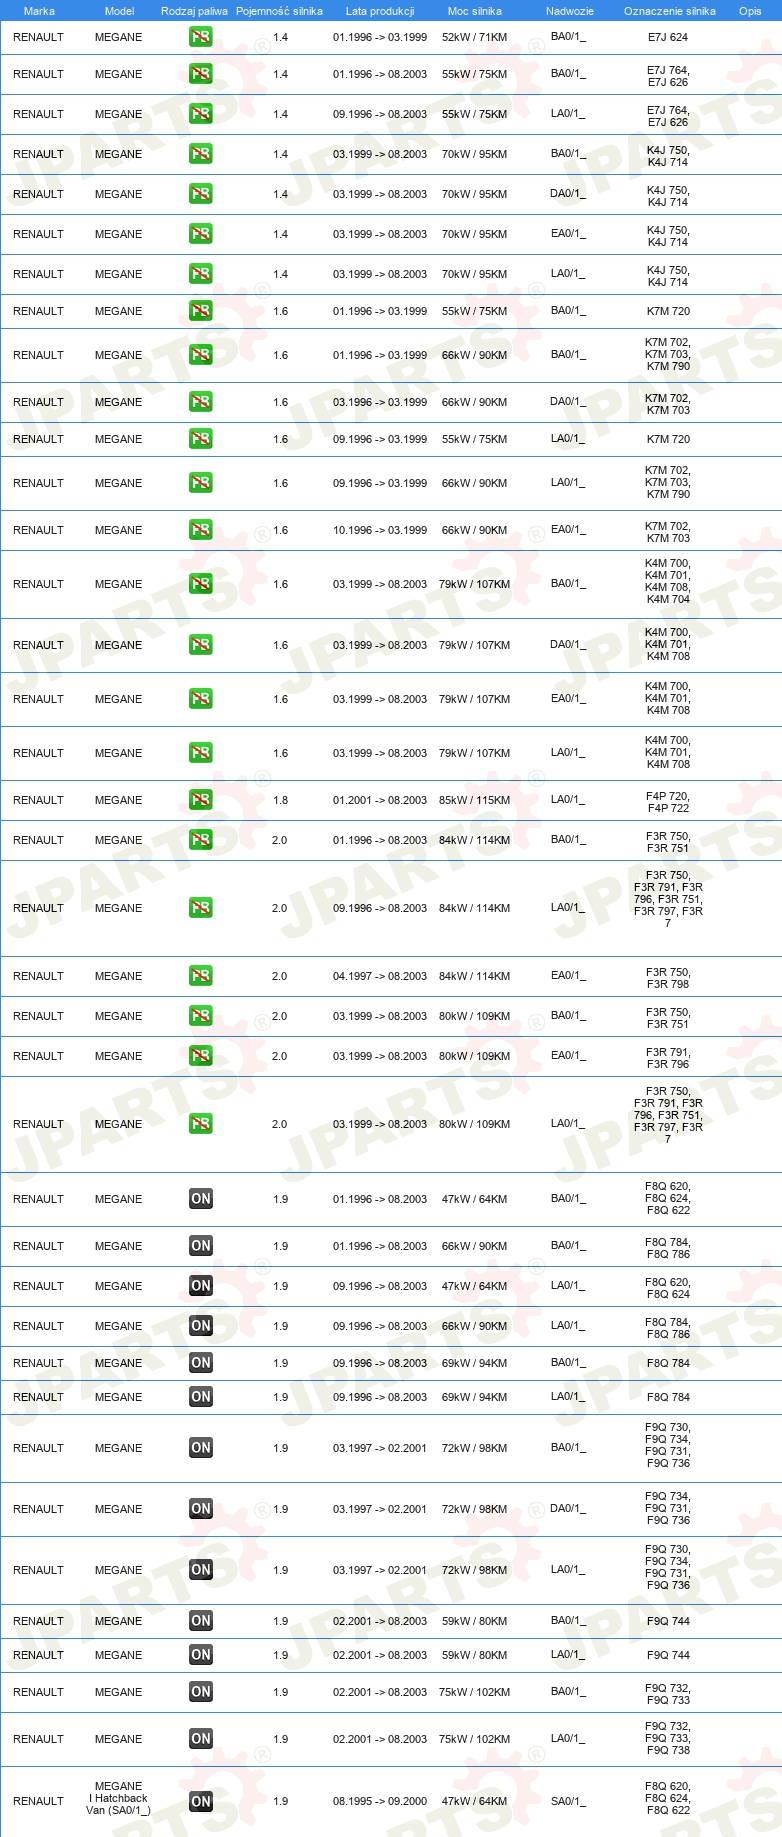
Task: Click the 'Pojemność silnika' column header
Action: click(280, 11)
